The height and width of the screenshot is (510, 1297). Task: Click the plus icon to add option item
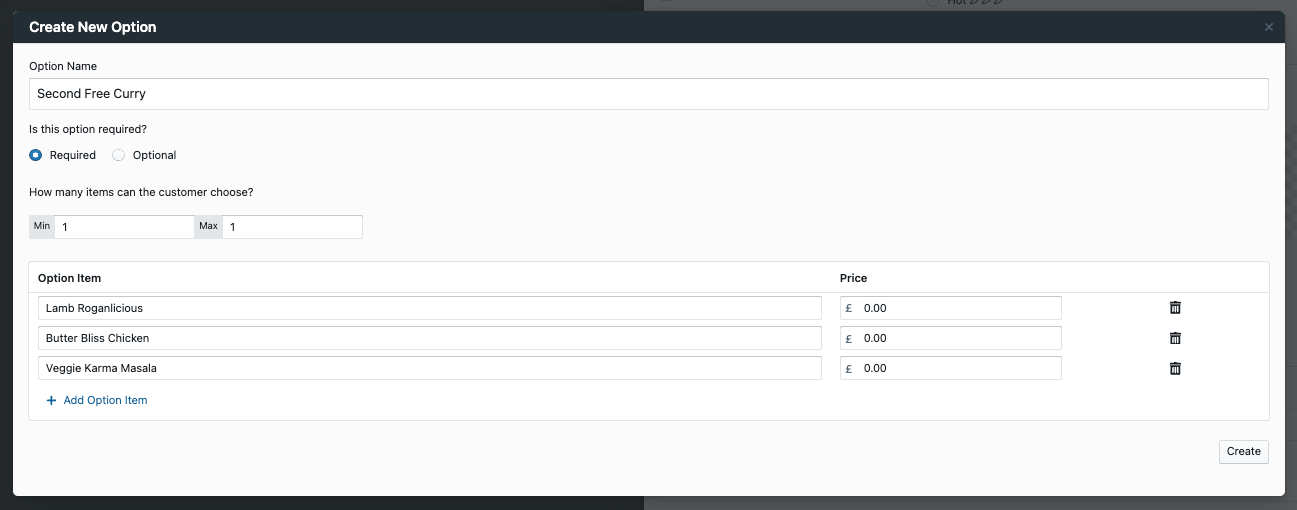point(51,400)
